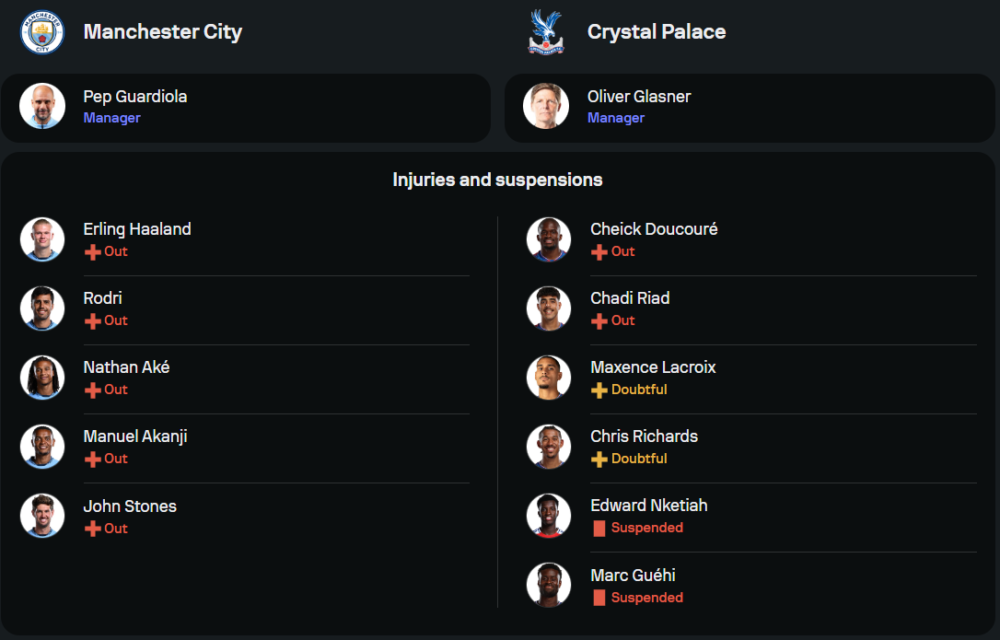Click the red cross Out icon for Erling Haaland
This screenshot has height=640, width=1000.
tap(93, 252)
